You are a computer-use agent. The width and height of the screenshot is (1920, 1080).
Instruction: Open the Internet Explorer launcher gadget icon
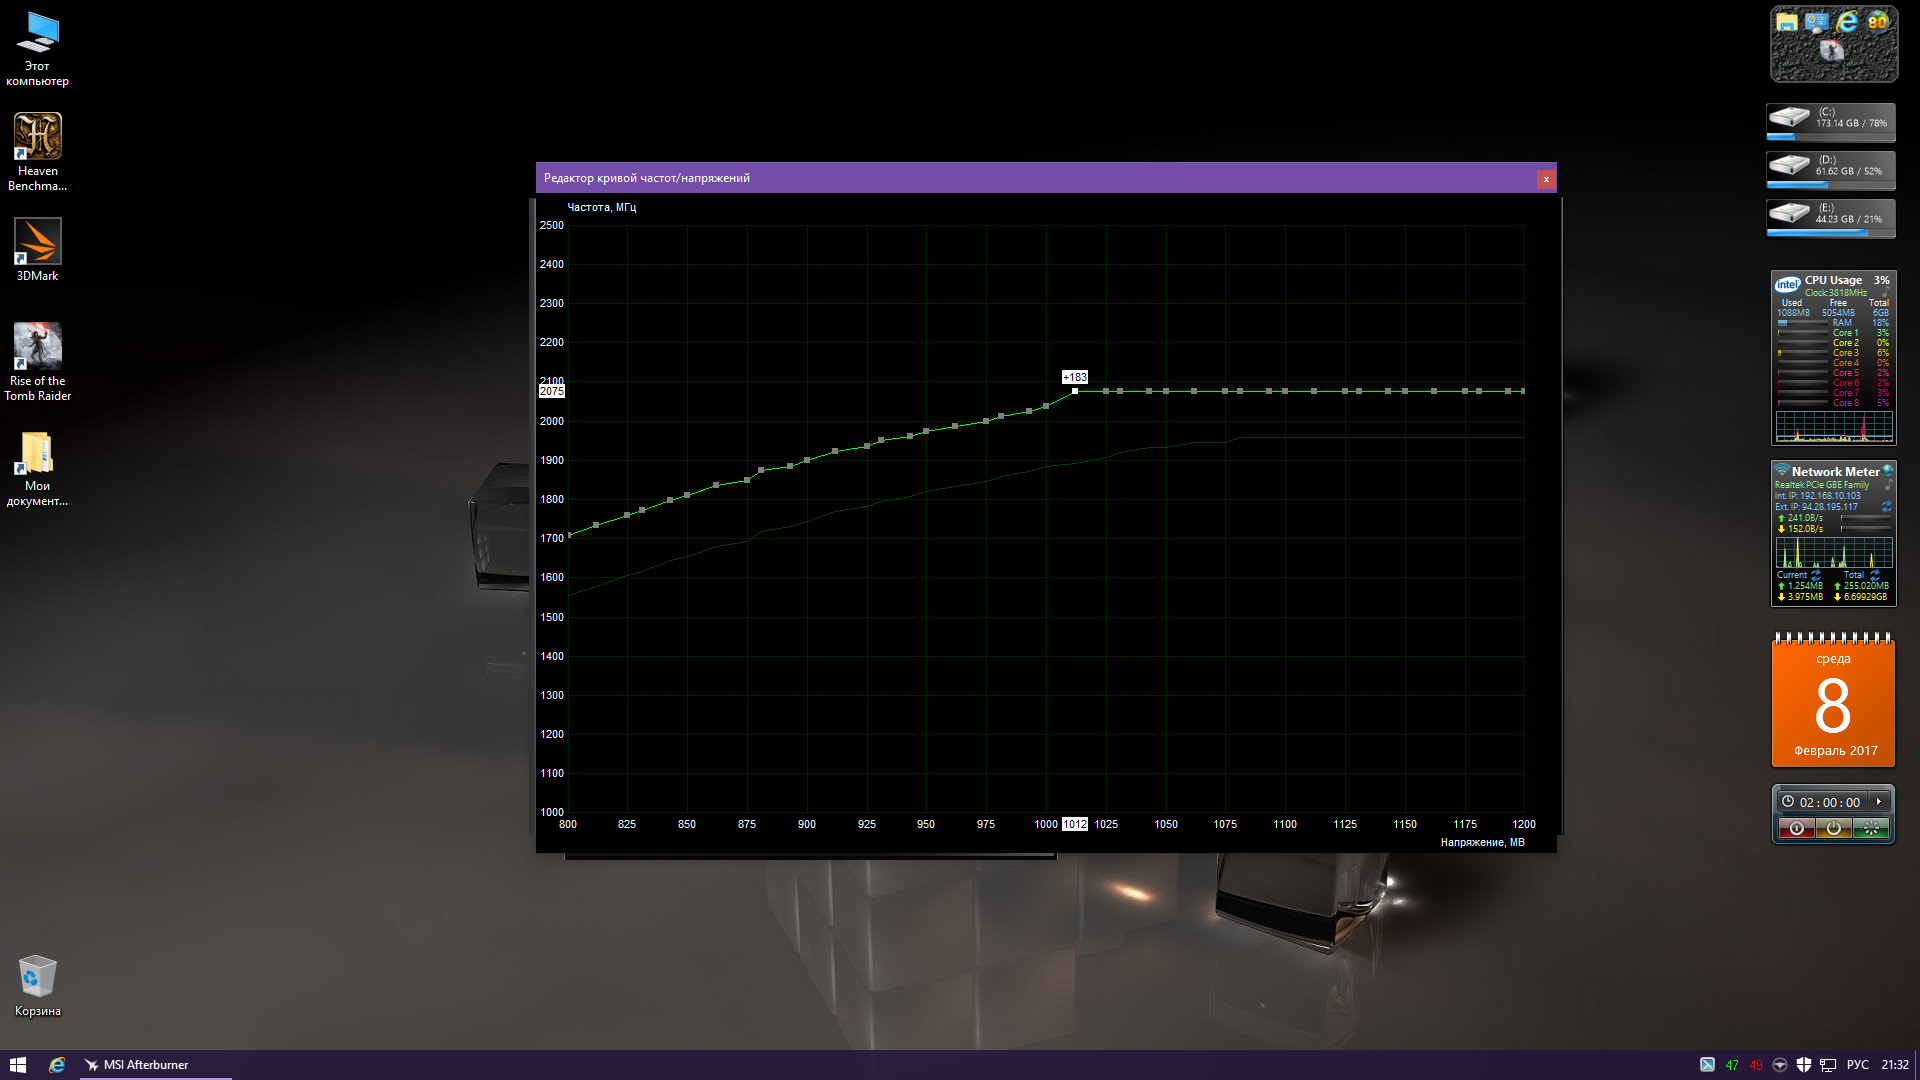tap(1846, 22)
